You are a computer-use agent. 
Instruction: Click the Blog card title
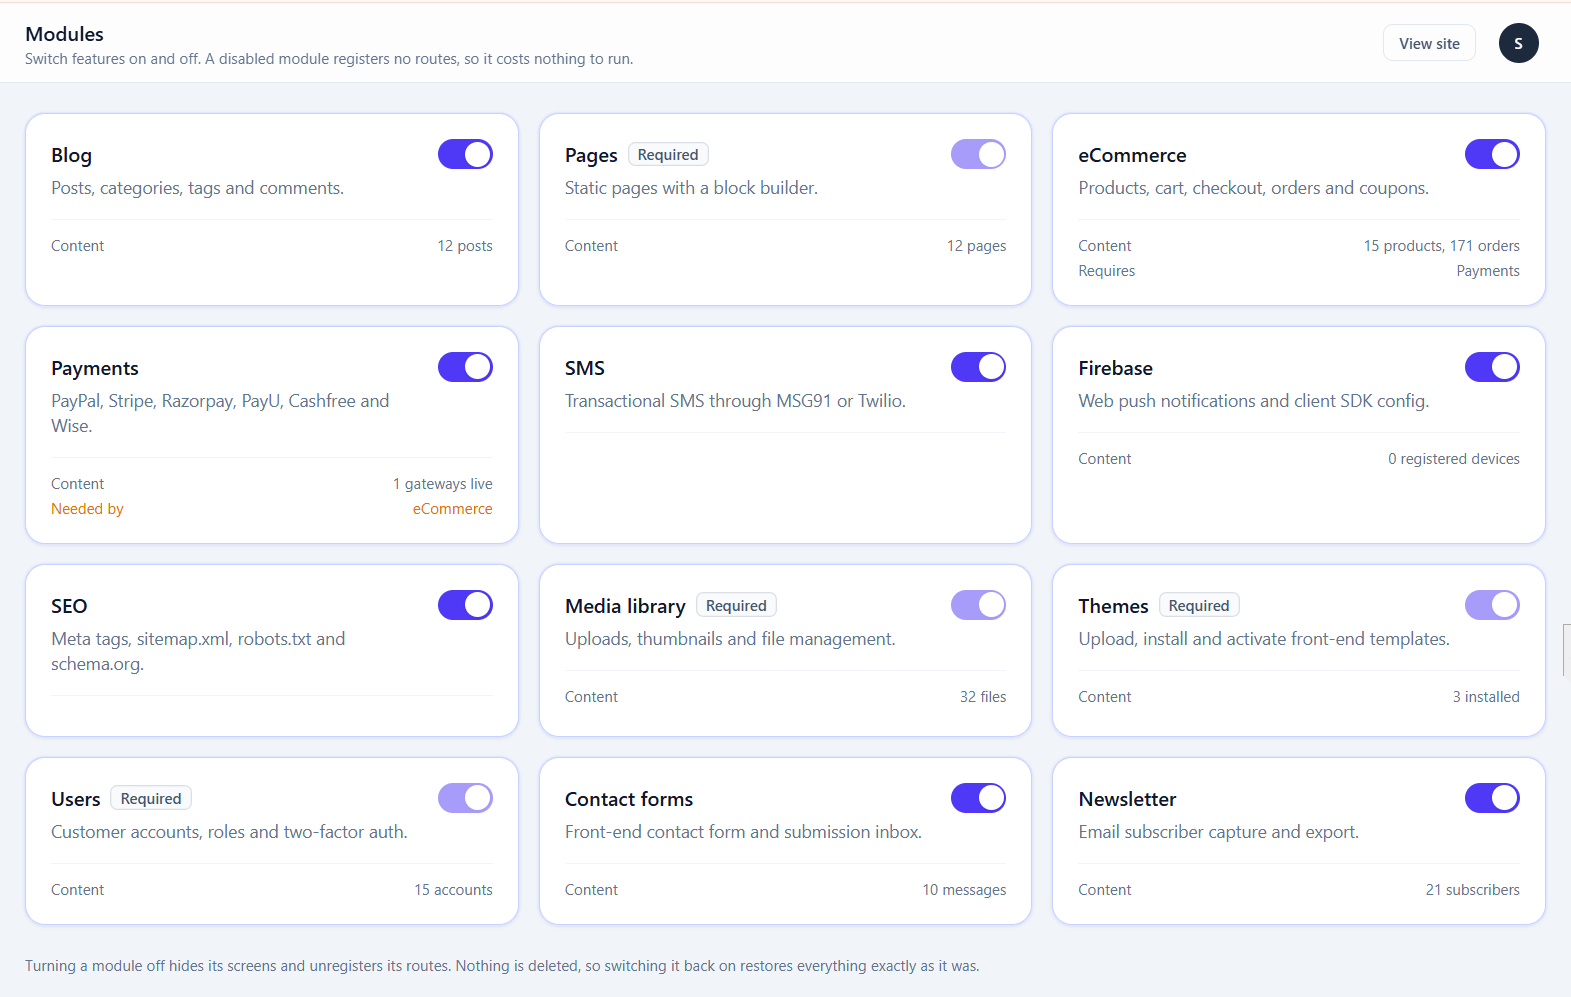coord(71,155)
